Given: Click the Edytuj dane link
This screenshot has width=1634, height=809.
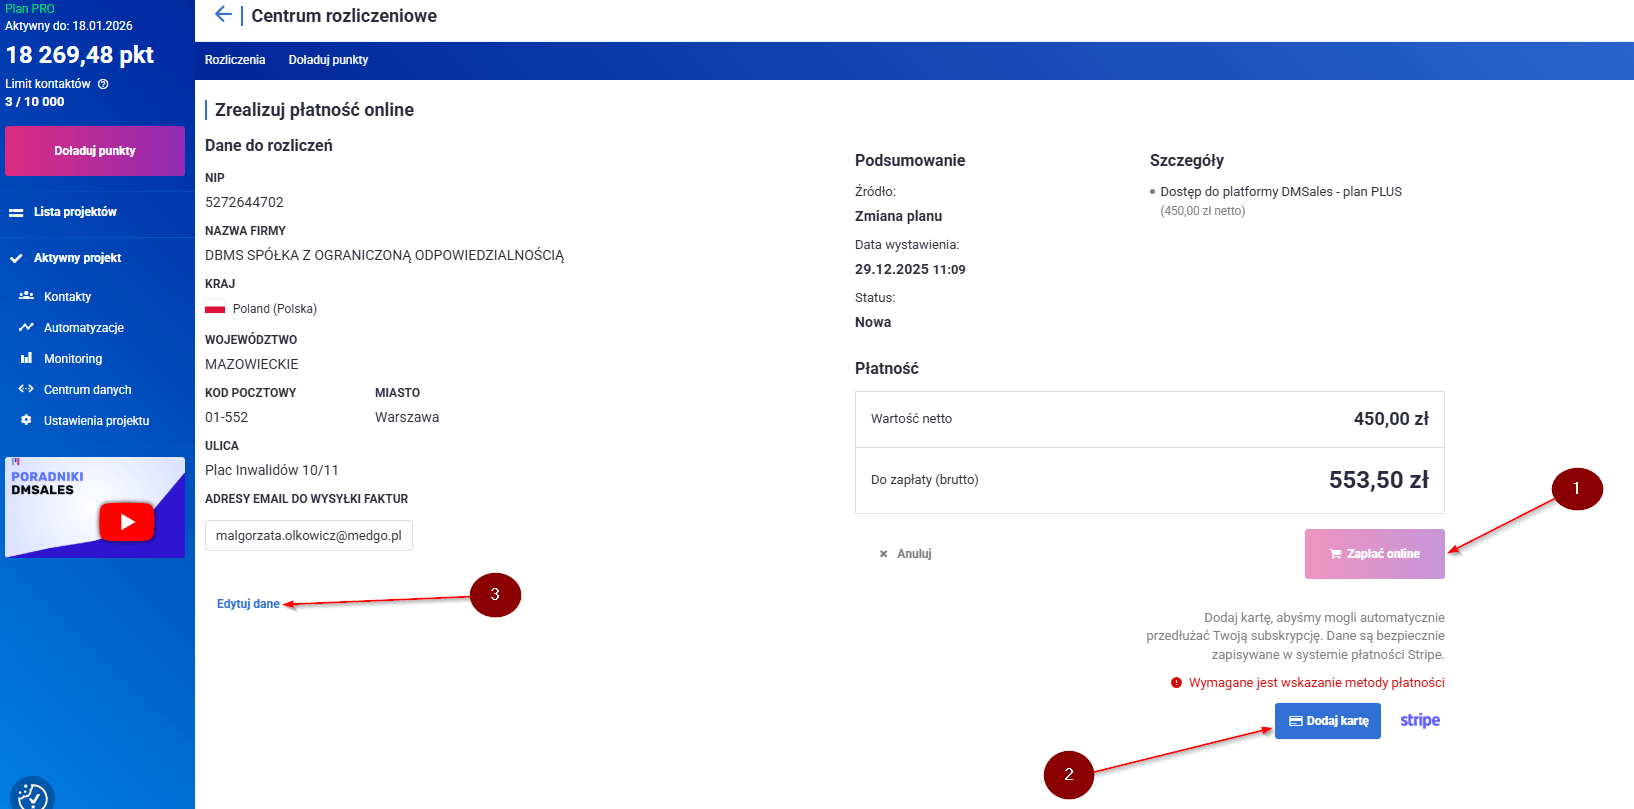Looking at the screenshot, I should (248, 604).
